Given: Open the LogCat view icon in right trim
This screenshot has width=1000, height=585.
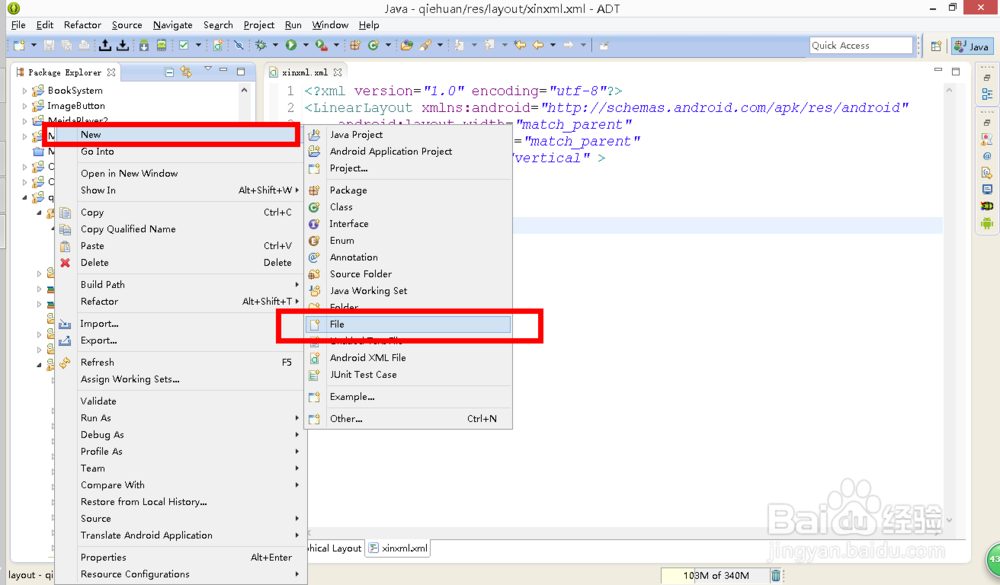Looking at the screenshot, I should tap(987, 206).
